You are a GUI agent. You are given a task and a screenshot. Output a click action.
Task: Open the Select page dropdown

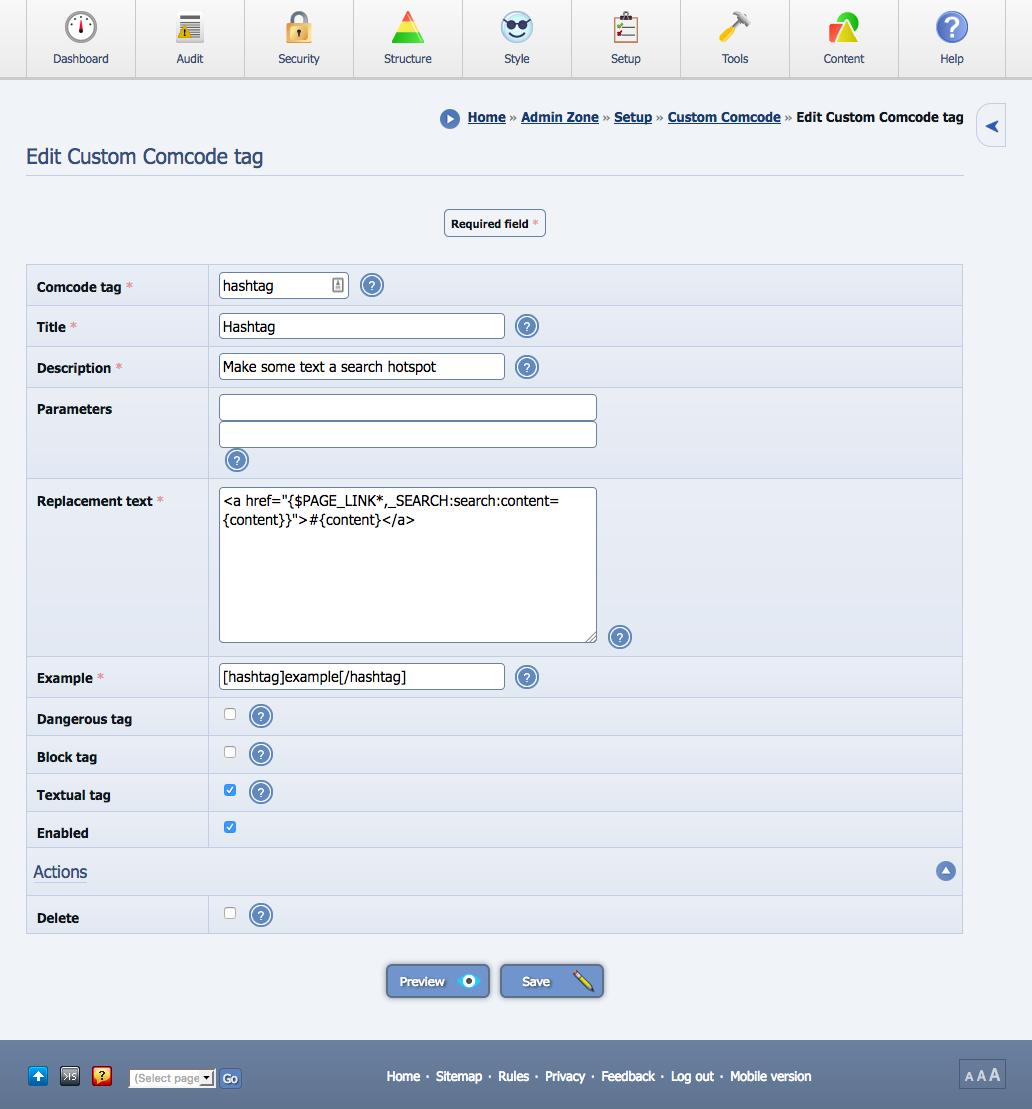coord(172,1078)
